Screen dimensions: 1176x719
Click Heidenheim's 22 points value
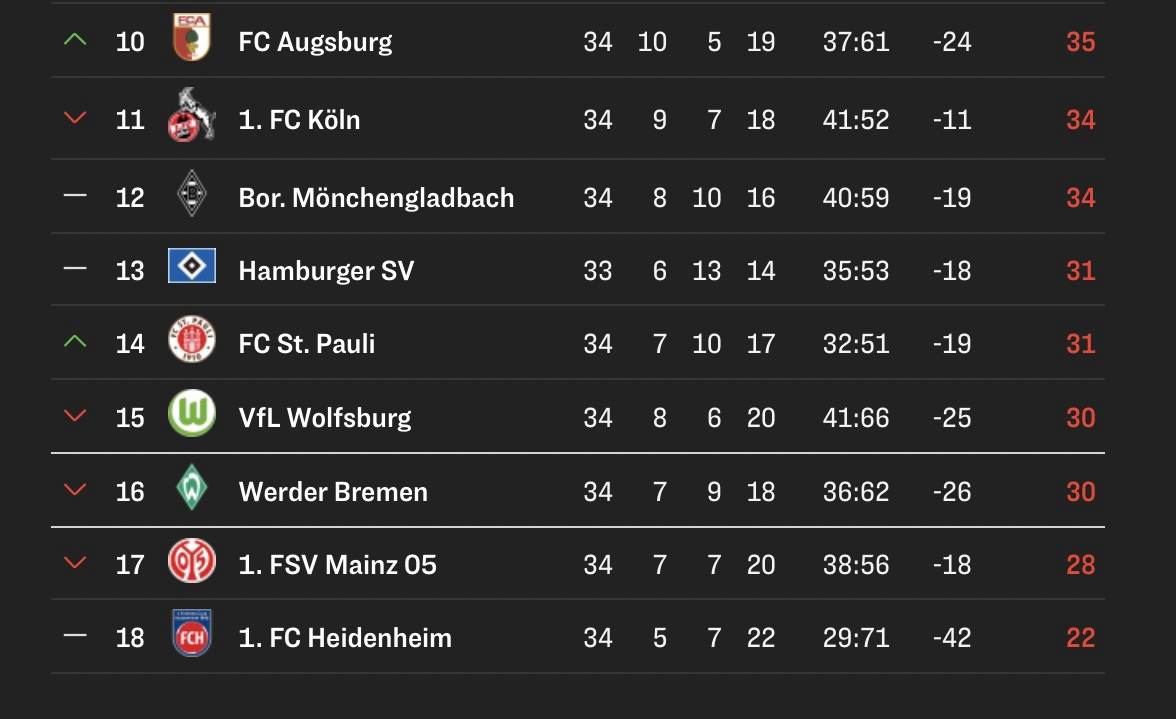pos(1080,638)
